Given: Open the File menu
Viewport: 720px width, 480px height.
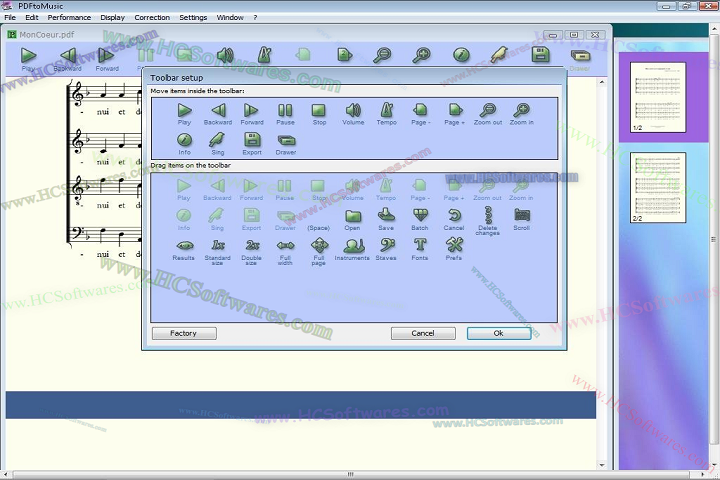Looking at the screenshot, I should click(10, 17).
